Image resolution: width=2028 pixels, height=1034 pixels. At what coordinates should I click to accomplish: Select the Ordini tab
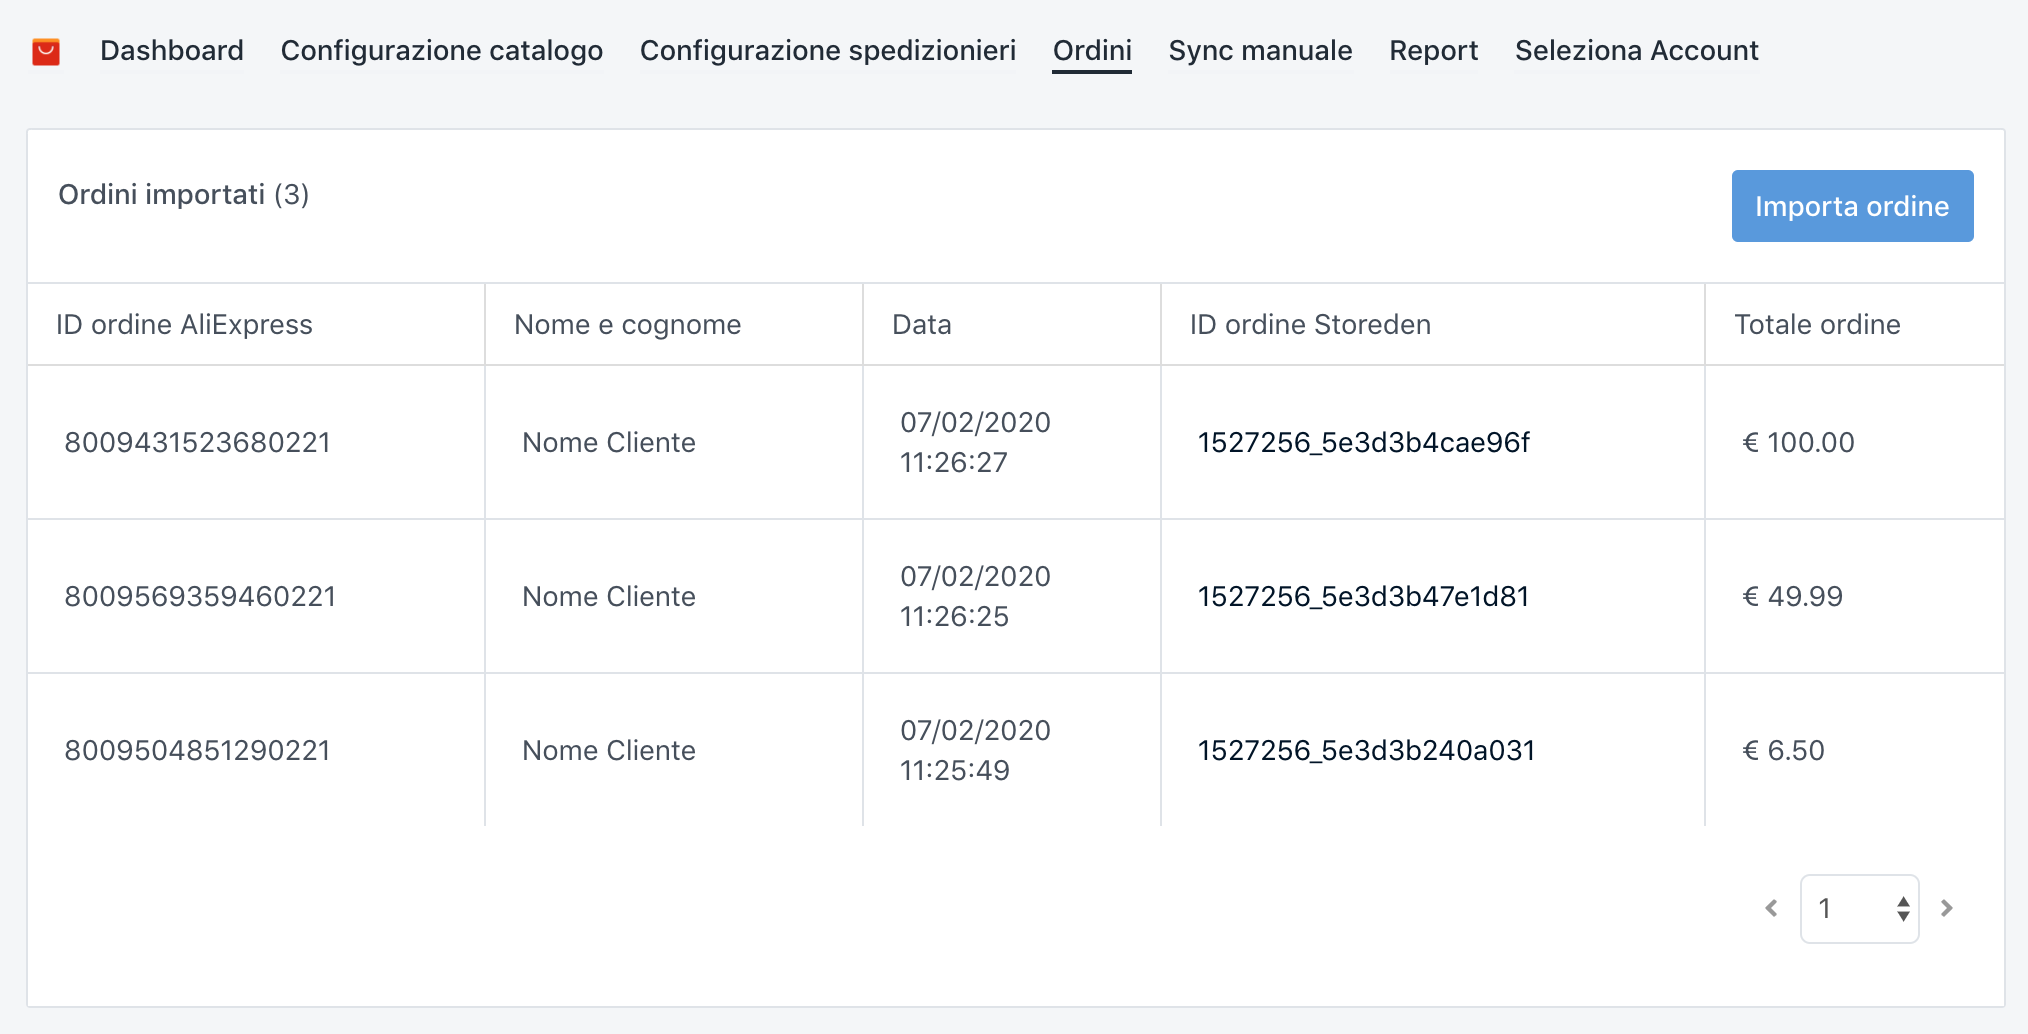pyautogui.click(x=1092, y=51)
